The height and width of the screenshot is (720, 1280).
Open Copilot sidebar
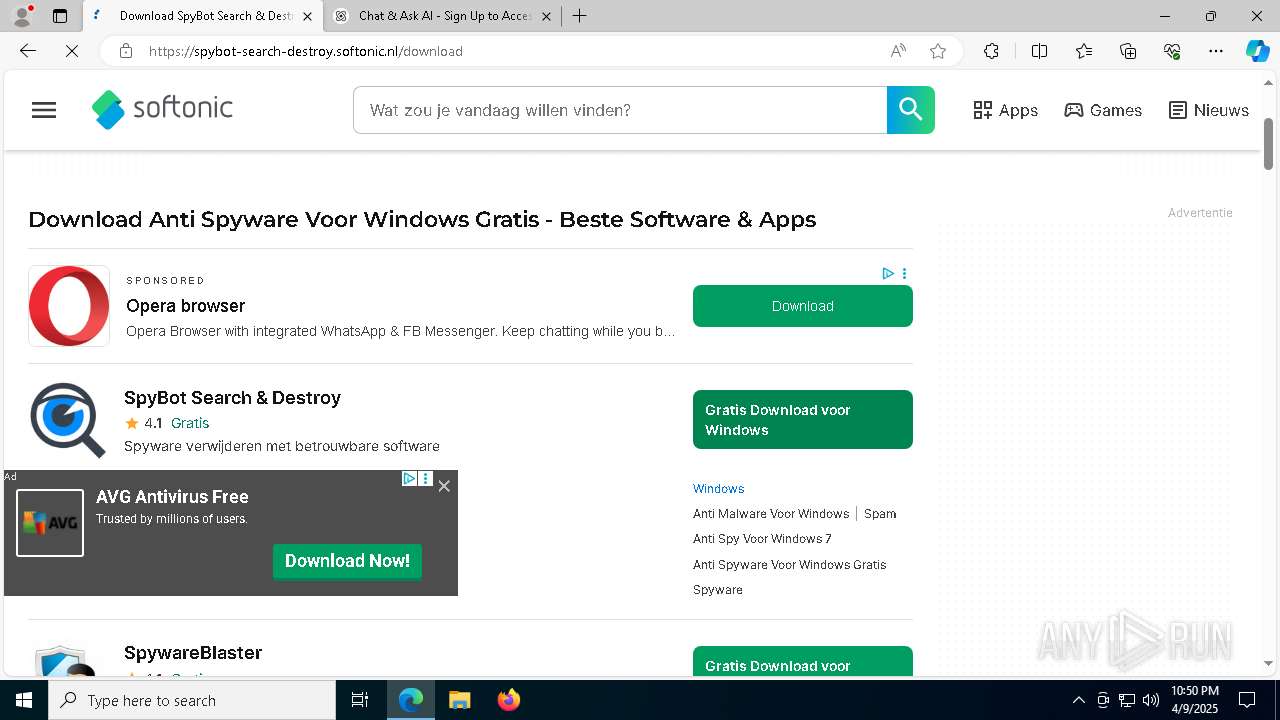point(1257,51)
